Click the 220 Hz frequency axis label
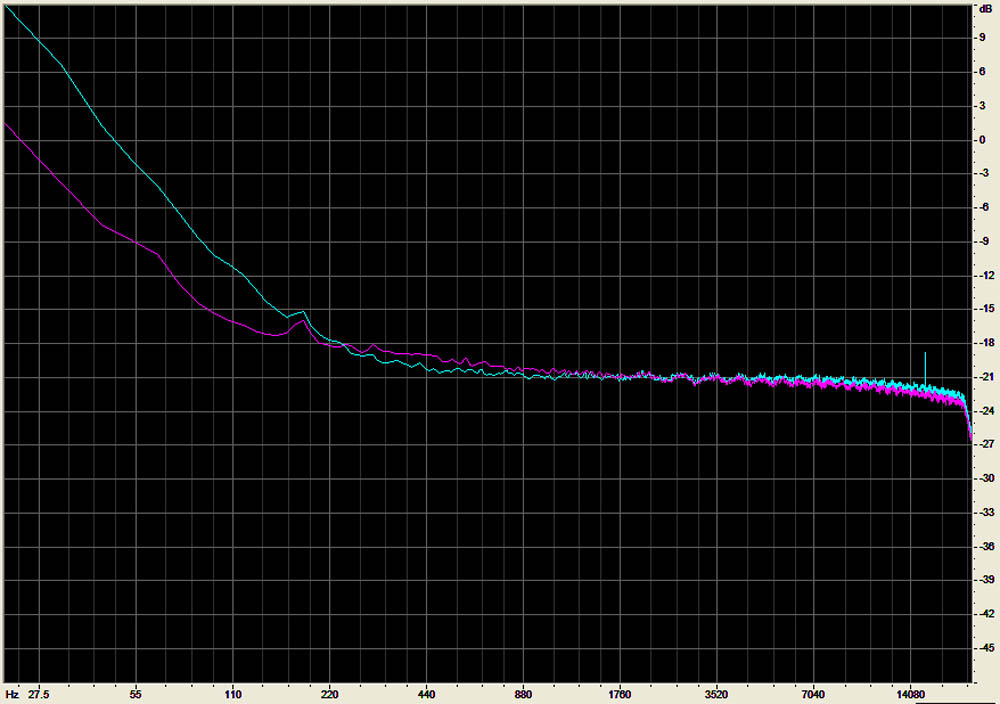Image resolution: width=1000 pixels, height=704 pixels. (x=330, y=694)
